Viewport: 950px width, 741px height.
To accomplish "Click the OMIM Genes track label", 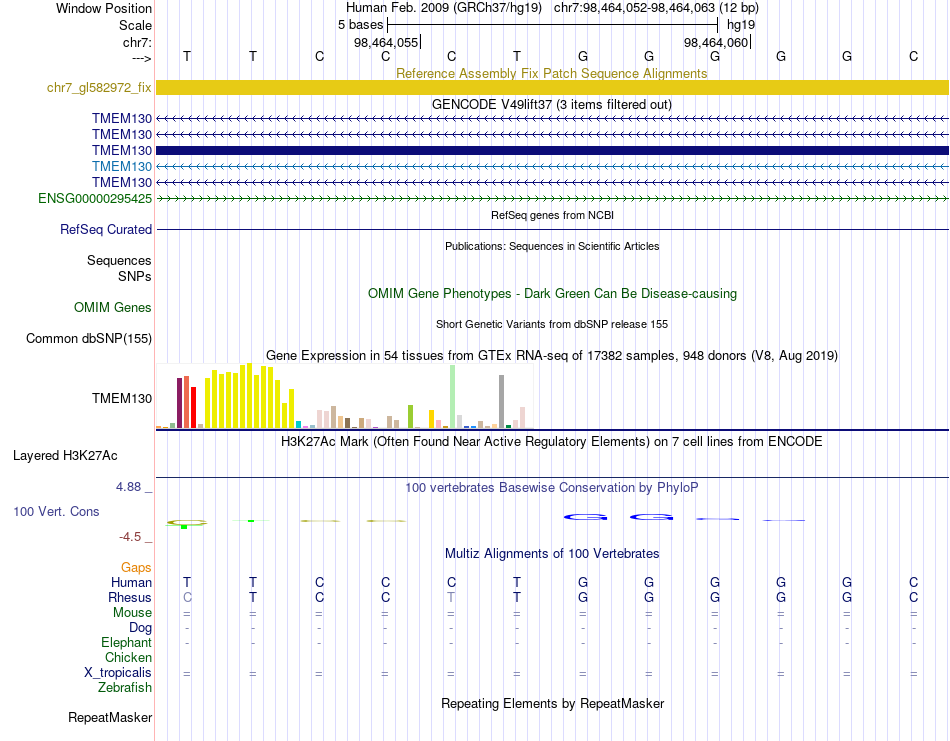I will click(x=113, y=308).
